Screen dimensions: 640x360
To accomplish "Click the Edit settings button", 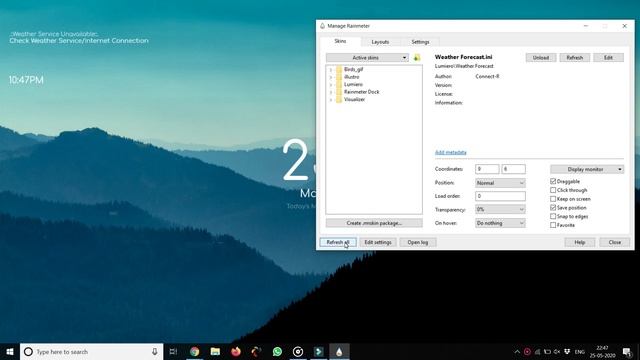I will [378, 242].
